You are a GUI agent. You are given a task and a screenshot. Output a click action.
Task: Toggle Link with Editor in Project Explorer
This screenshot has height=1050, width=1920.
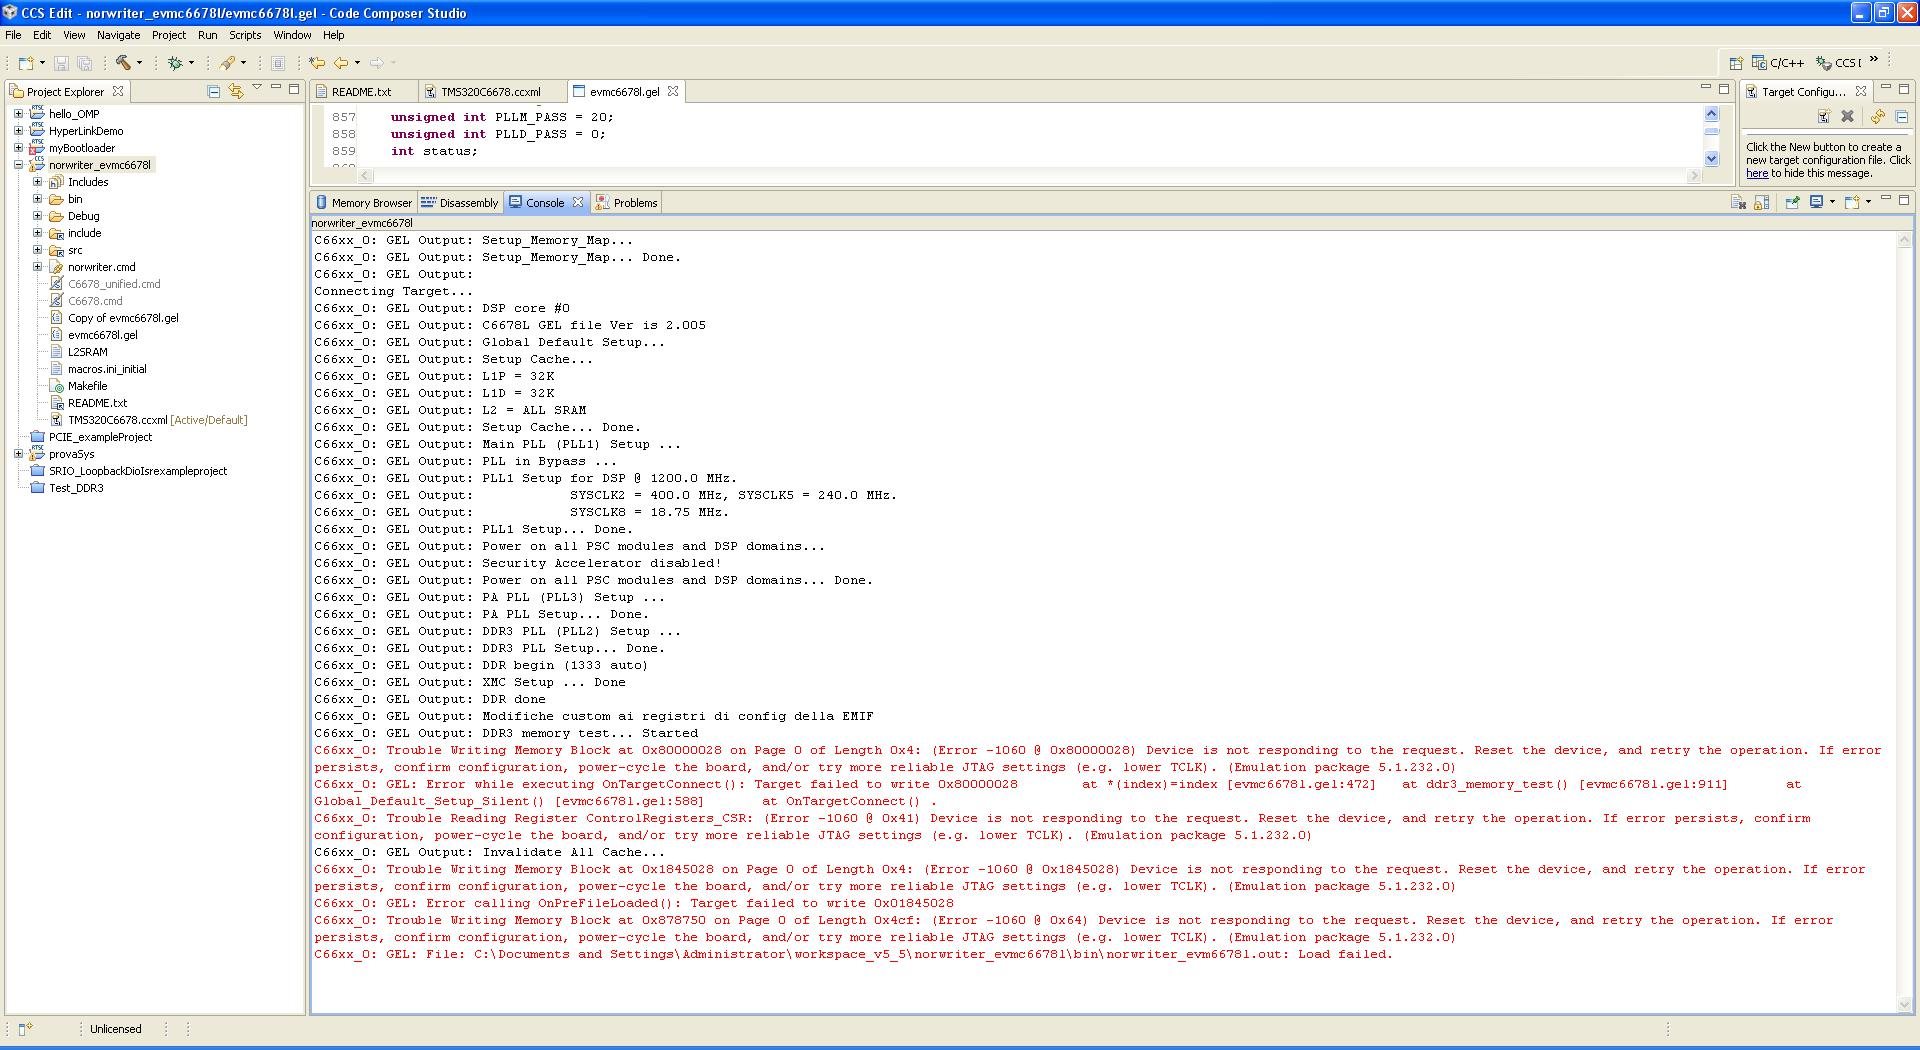[x=236, y=91]
